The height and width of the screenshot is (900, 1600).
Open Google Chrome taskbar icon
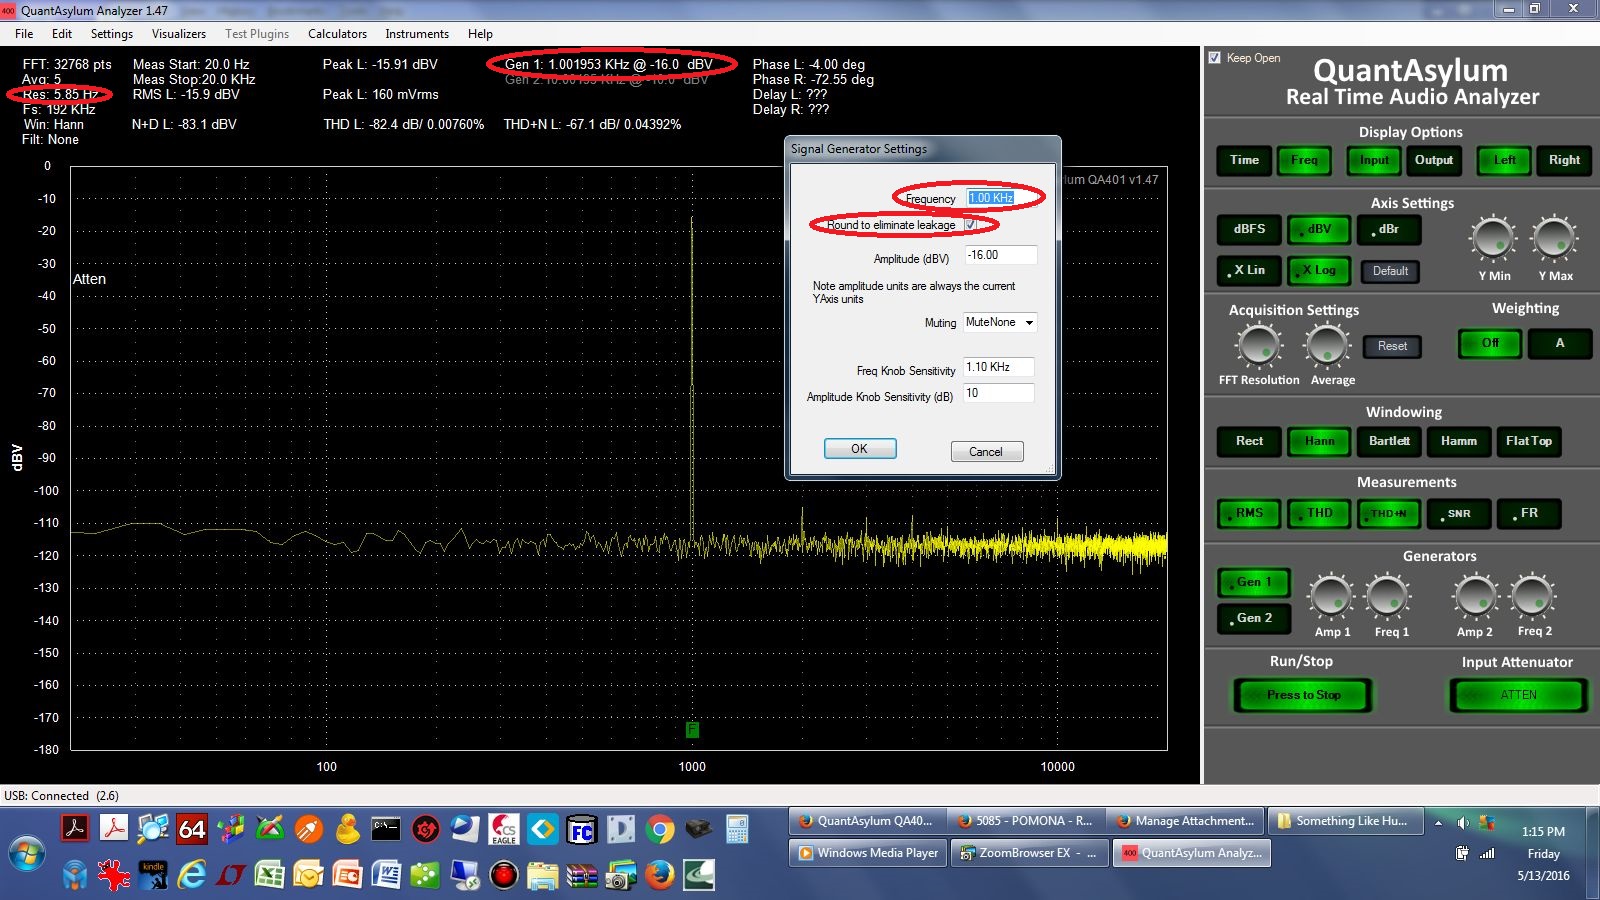click(660, 829)
